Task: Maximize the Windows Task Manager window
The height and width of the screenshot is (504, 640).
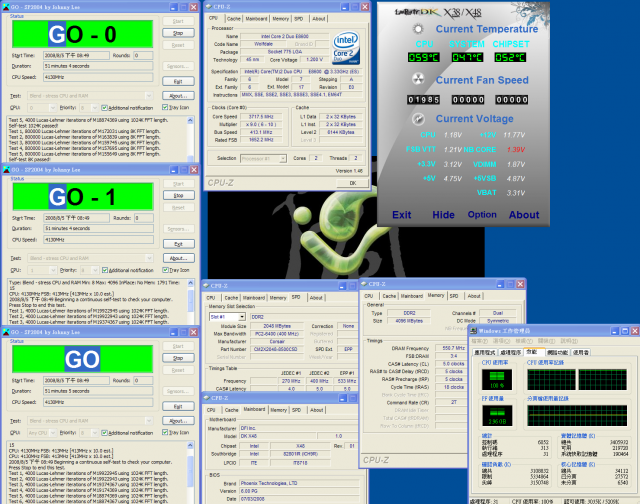Action: [x=625, y=331]
